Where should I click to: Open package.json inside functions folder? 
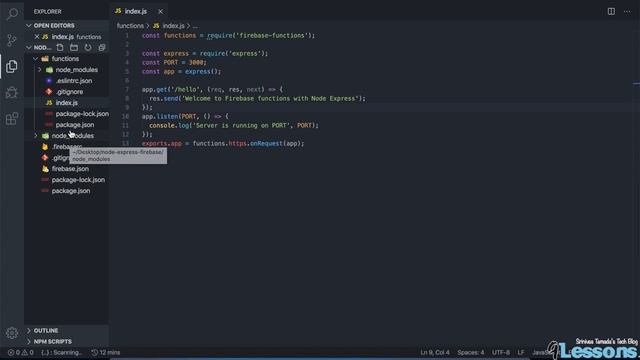(75, 125)
